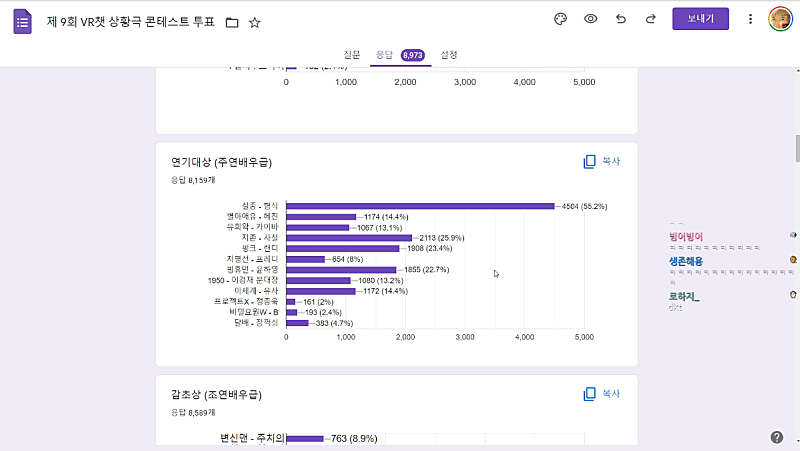Image resolution: width=800 pixels, height=451 pixels.
Task: Click the 실종 - 정식 bar in chart
Action: (x=420, y=206)
